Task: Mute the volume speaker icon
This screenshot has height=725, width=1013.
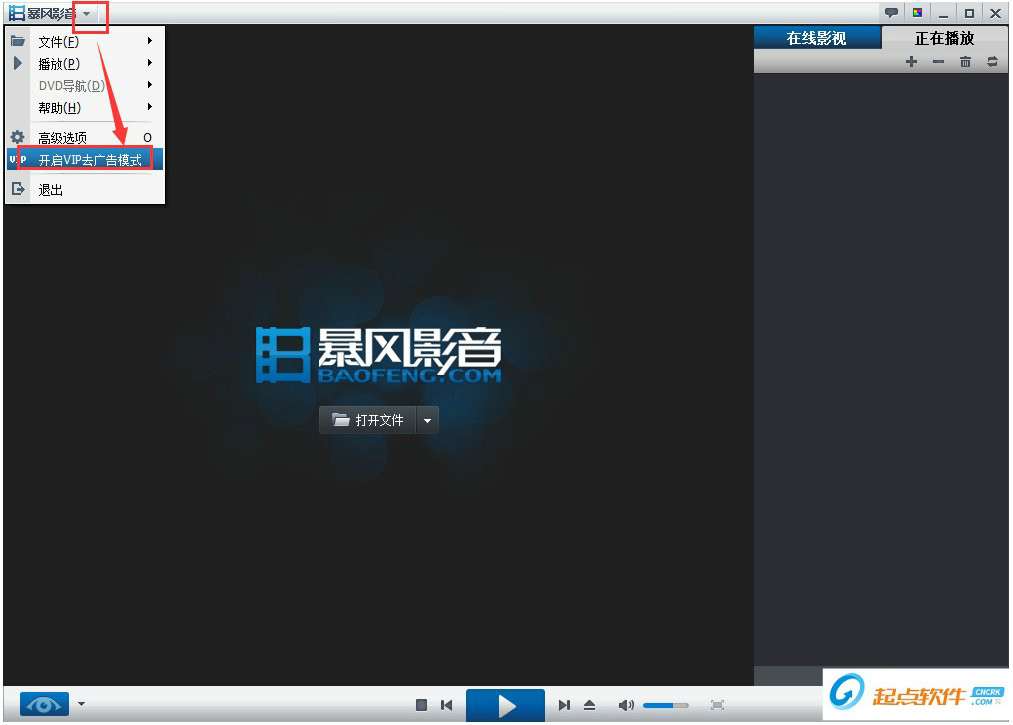Action: pos(625,705)
